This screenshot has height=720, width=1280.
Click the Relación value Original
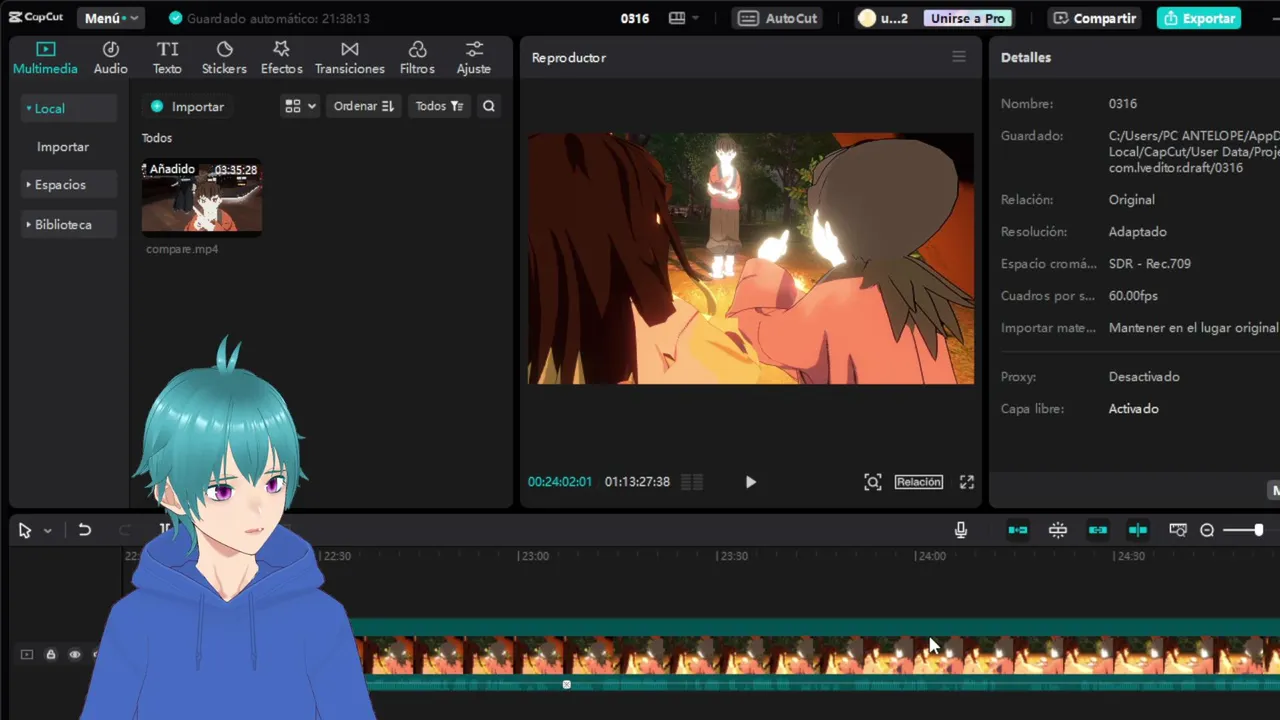(1131, 200)
